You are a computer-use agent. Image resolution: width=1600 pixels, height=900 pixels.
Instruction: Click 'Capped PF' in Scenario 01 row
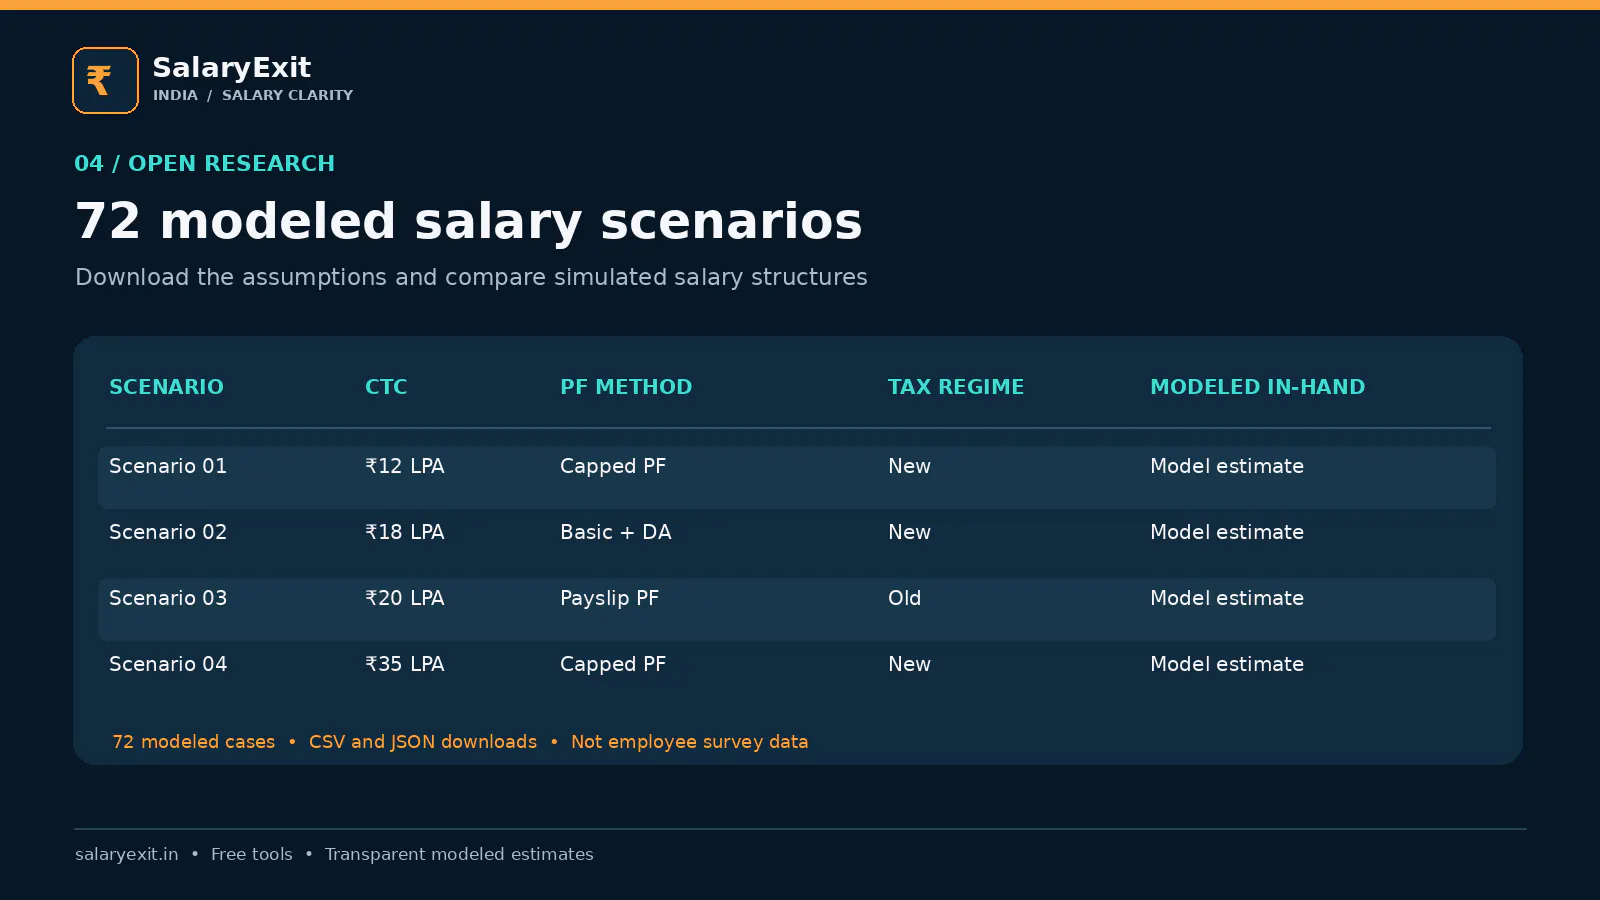coord(613,467)
